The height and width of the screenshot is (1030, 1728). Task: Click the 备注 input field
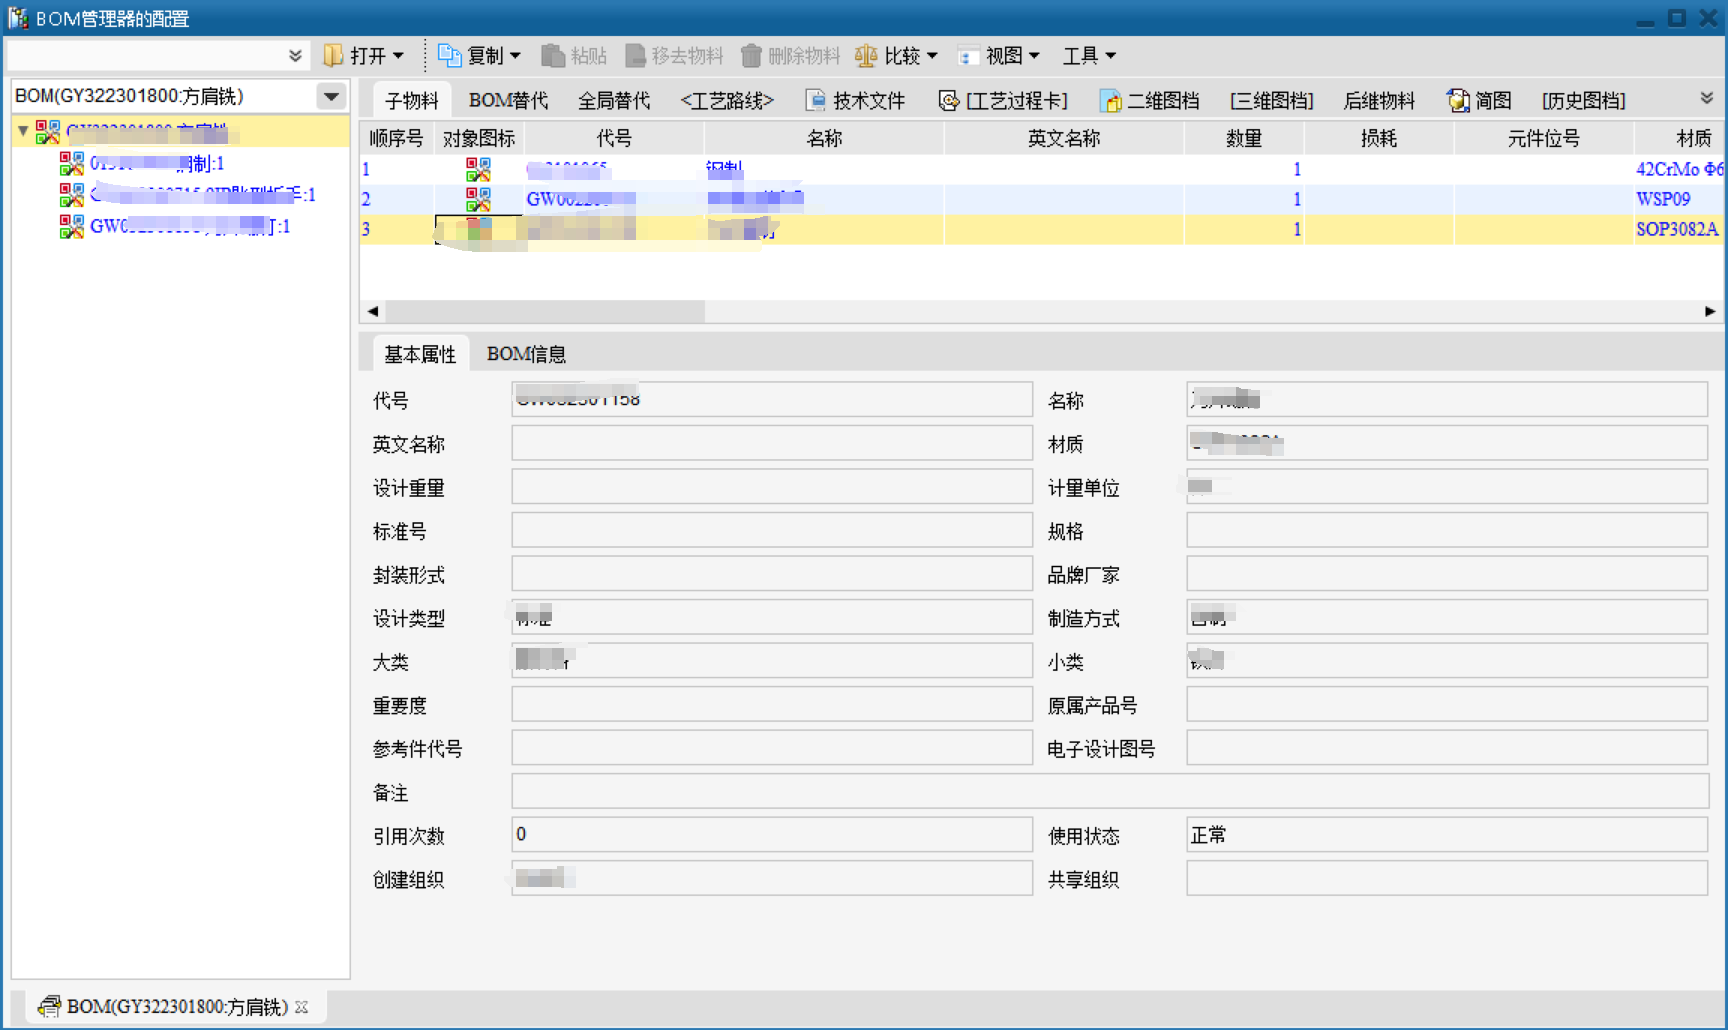[x=1109, y=792]
